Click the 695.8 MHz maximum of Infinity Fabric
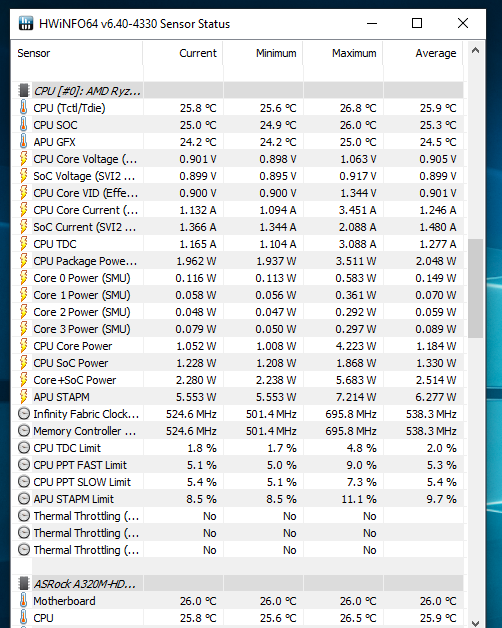The width and height of the screenshot is (502, 628). pos(351,414)
